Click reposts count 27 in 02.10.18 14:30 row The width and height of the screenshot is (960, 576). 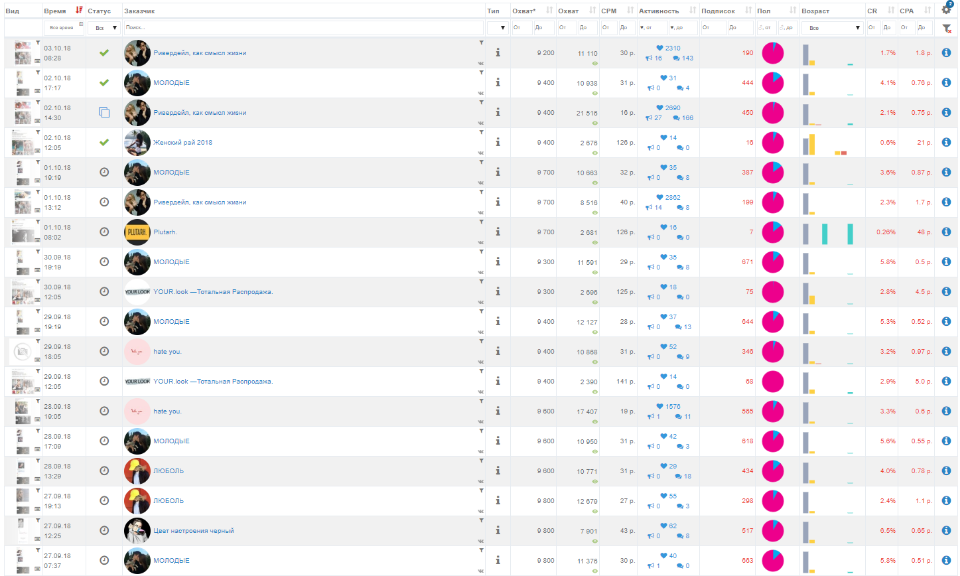(x=654, y=118)
